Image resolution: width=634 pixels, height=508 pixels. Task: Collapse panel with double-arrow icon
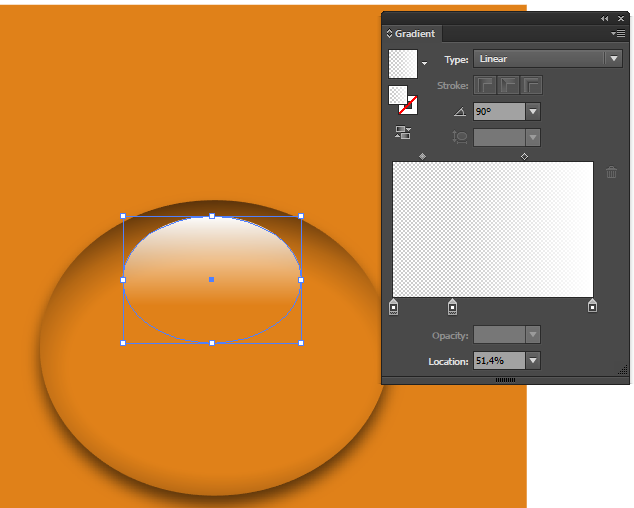click(x=604, y=19)
